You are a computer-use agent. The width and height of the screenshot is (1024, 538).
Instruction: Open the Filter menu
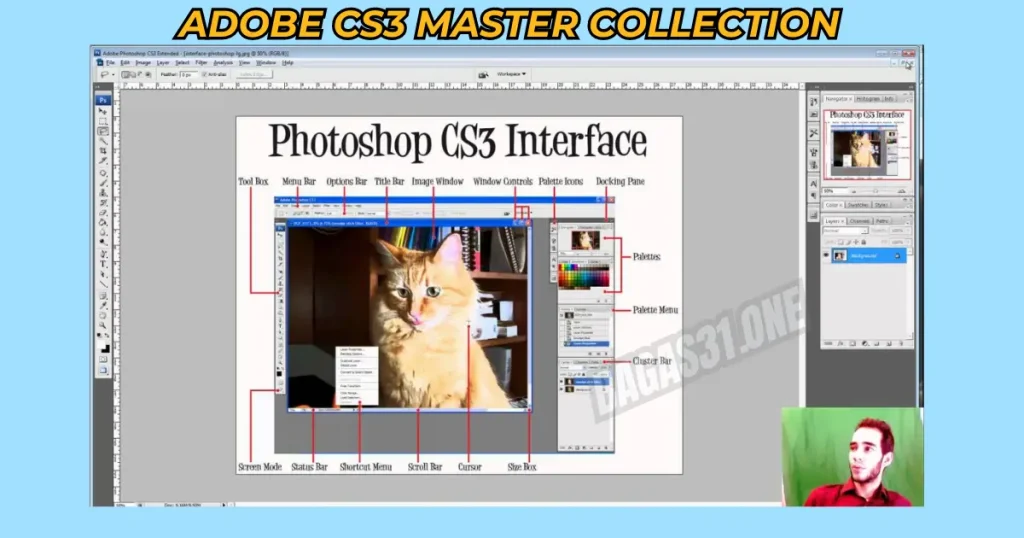point(201,63)
